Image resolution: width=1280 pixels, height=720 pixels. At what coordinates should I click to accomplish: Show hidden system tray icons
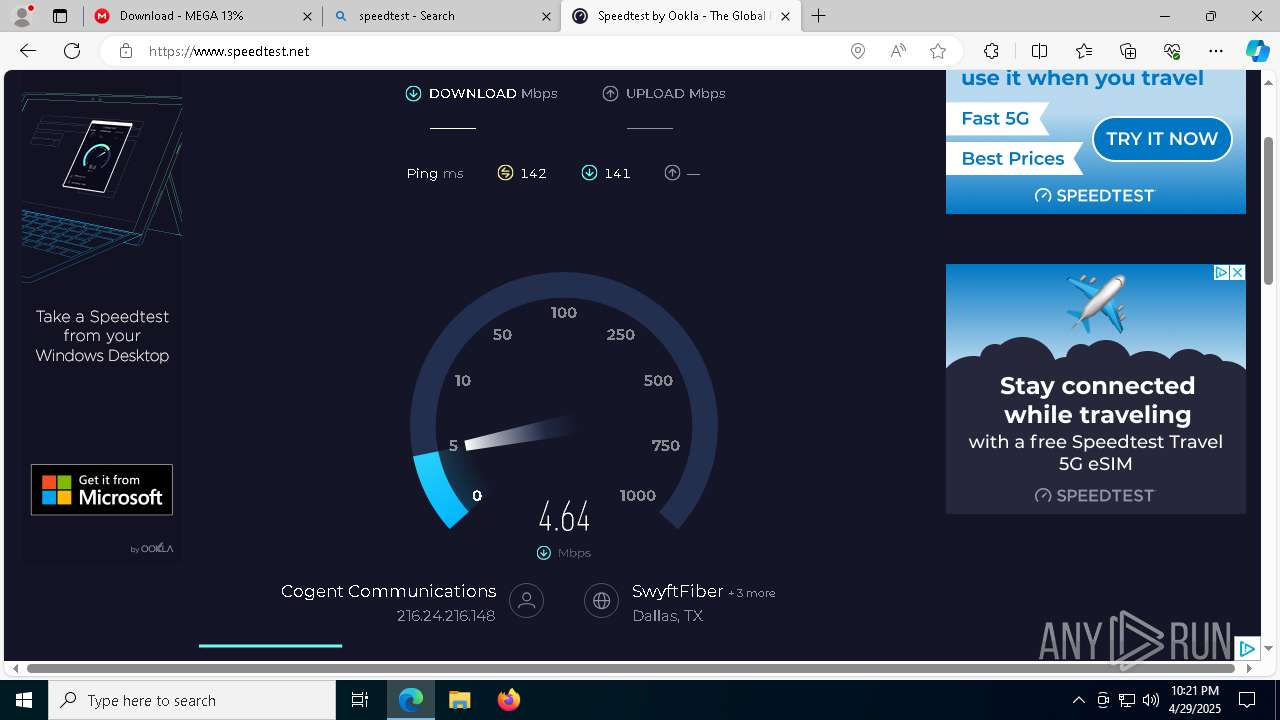[x=1078, y=700]
